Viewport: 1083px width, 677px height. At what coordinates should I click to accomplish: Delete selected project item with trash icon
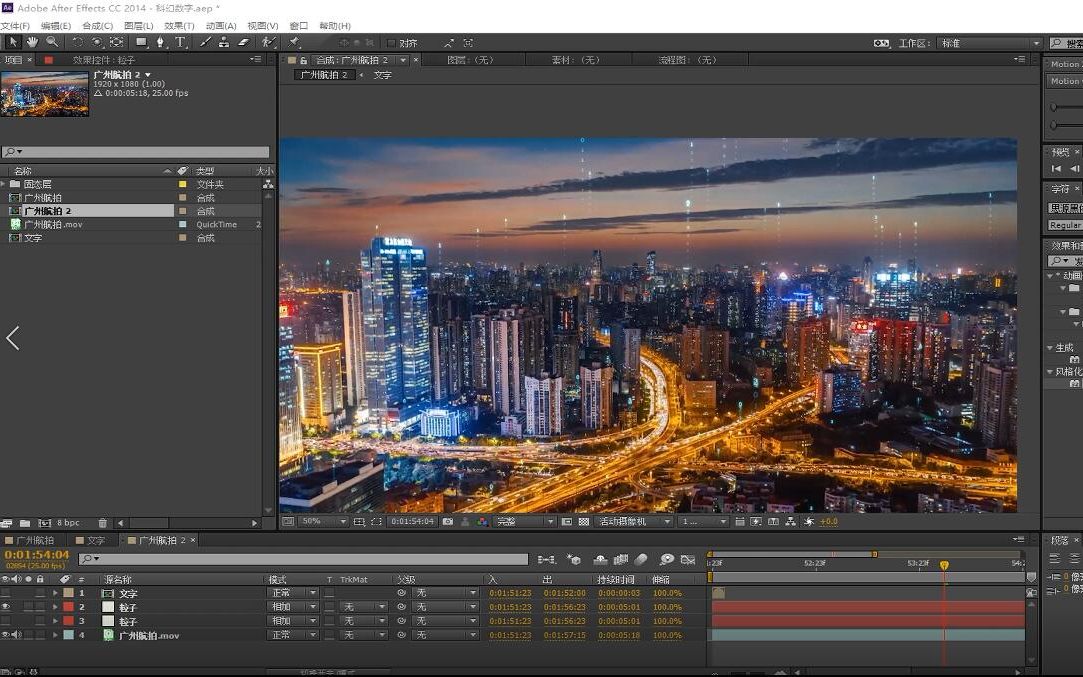(x=102, y=522)
